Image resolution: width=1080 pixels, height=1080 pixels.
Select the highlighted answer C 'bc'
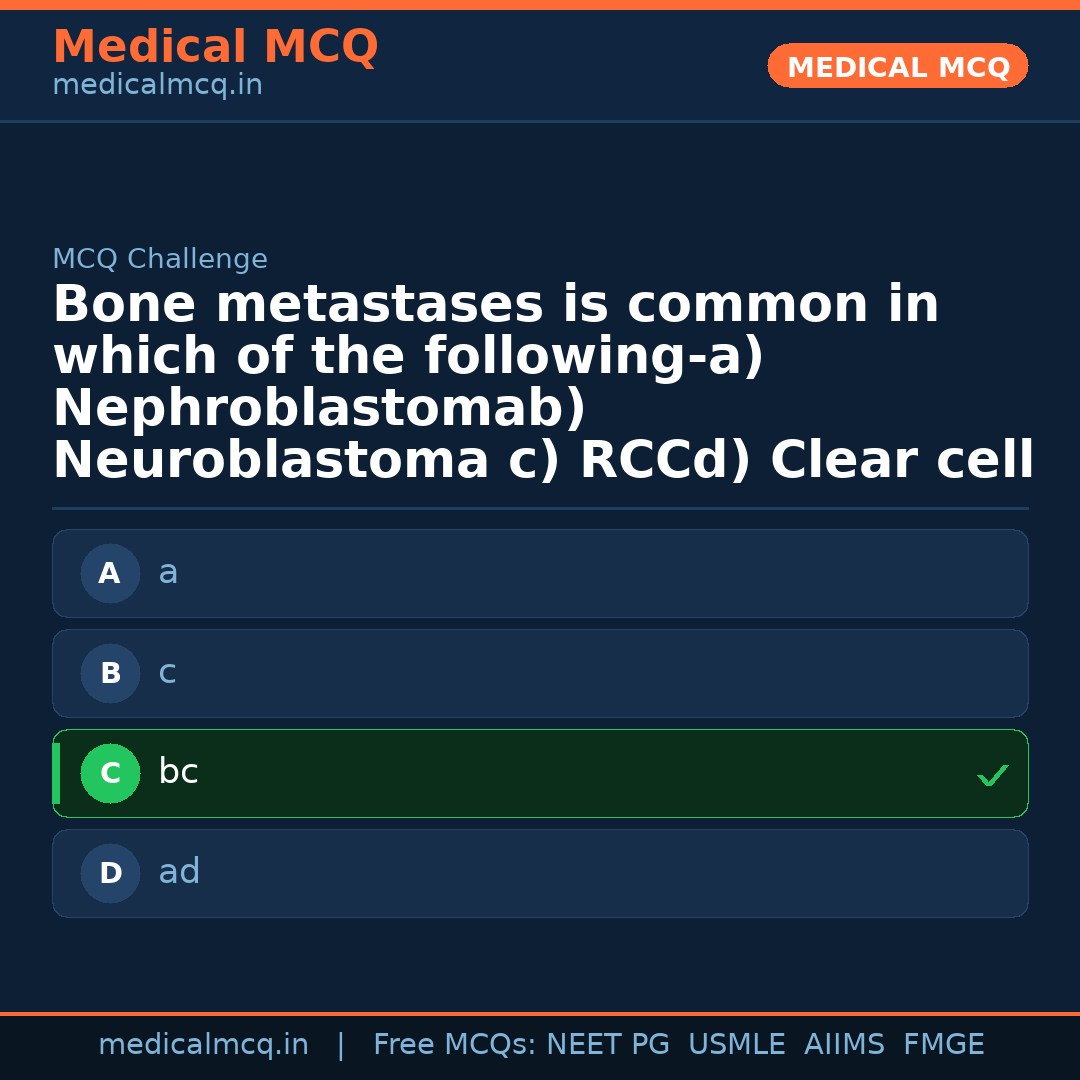click(540, 773)
